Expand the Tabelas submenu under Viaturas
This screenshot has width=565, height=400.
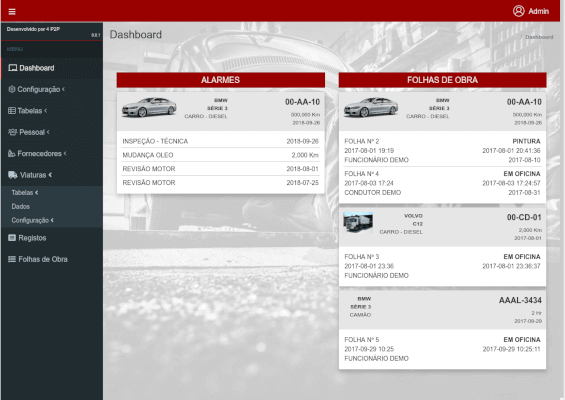point(25,192)
